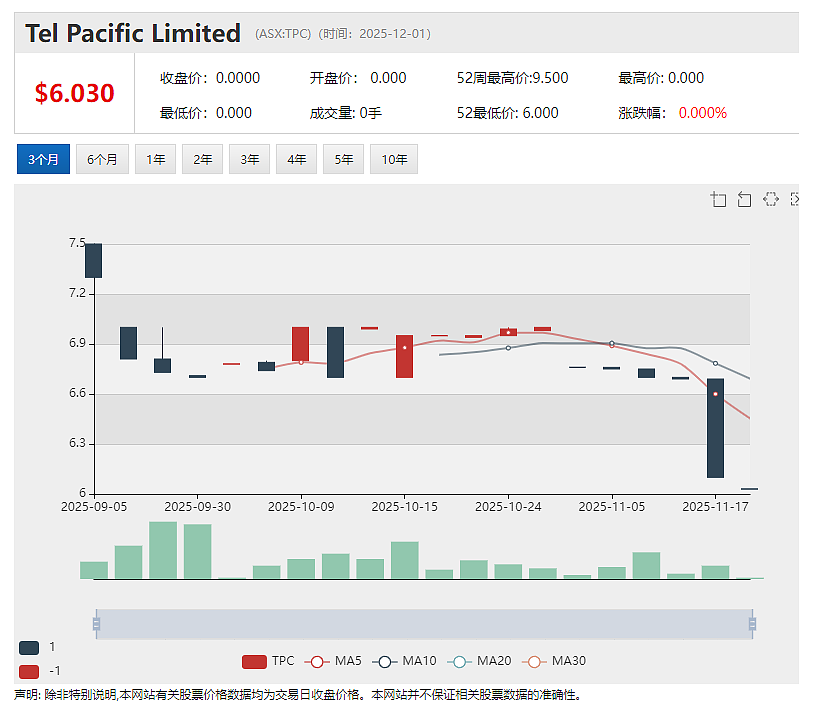
Task: Toggle the MA5 line legend
Action: tap(333, 661)
